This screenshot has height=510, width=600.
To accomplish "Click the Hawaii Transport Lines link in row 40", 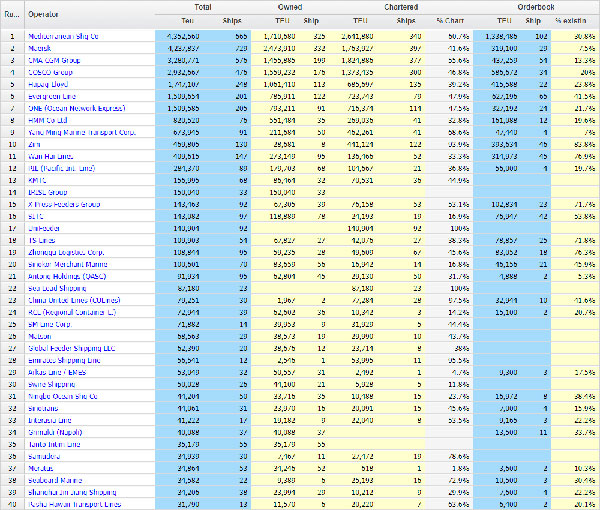I will click(75, 504).
